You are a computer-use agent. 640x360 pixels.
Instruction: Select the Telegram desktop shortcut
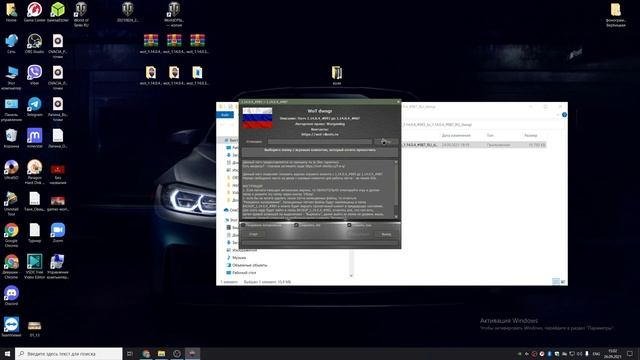coord(34,107)
